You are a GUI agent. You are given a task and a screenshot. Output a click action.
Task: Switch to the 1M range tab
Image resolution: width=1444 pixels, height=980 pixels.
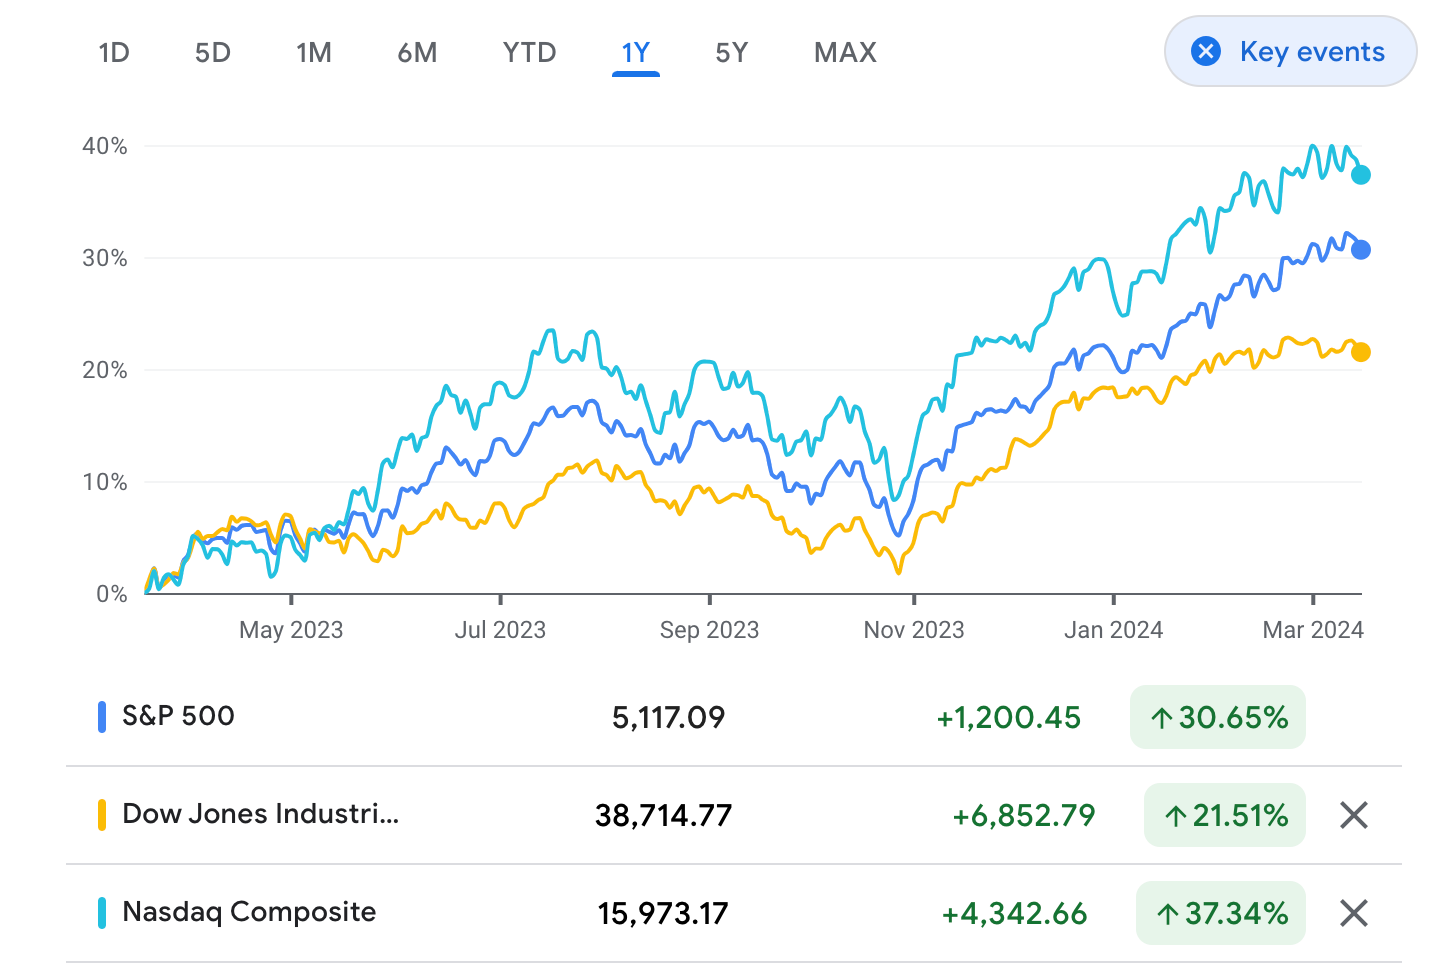[314, 53]
